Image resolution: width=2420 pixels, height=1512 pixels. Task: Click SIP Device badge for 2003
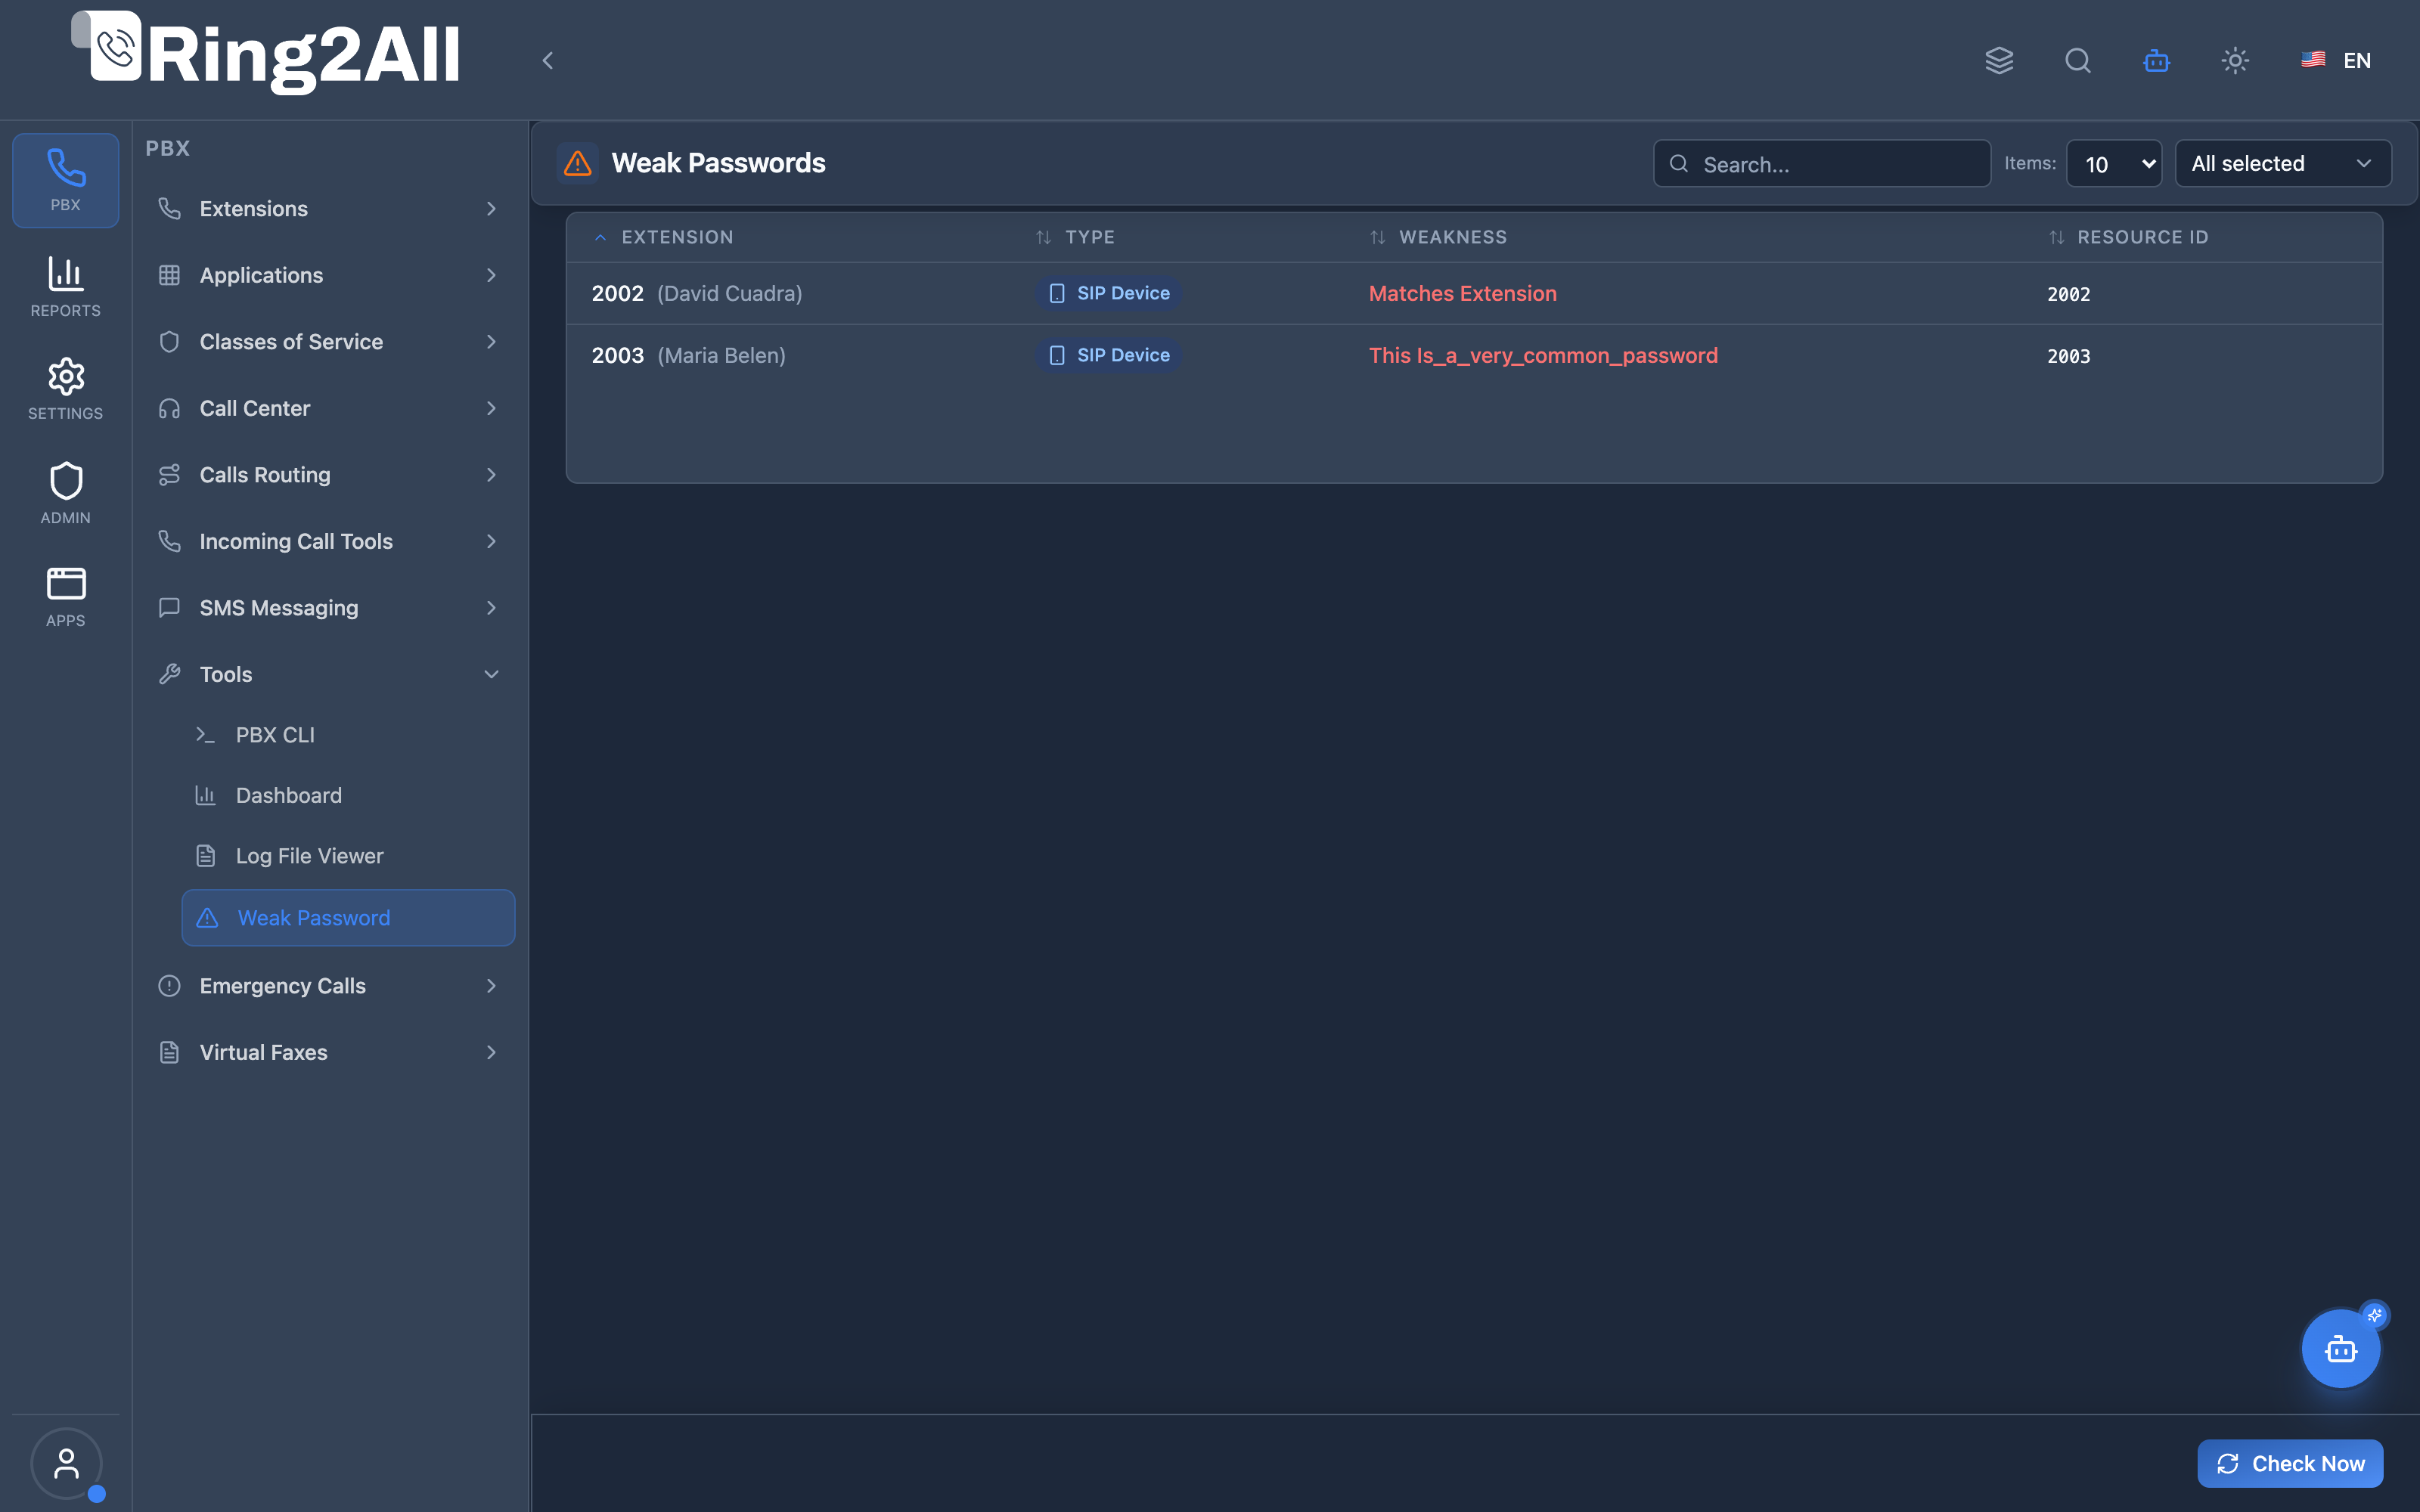pos(1108,355)
